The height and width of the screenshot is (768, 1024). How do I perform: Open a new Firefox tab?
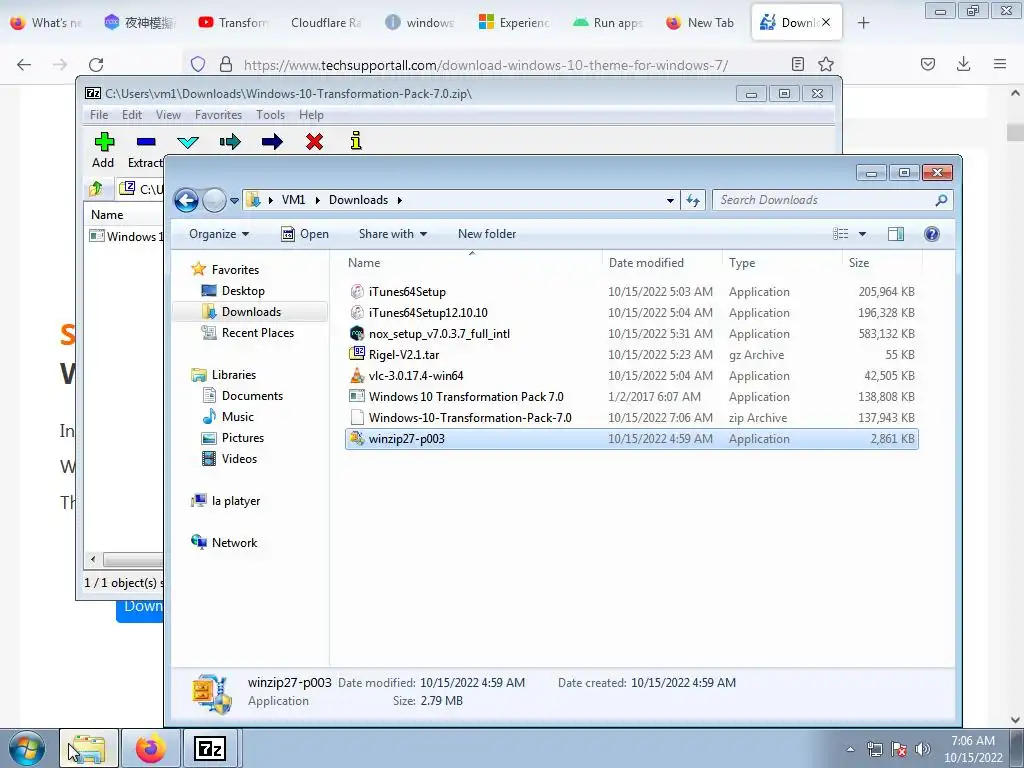pos(863,23)
